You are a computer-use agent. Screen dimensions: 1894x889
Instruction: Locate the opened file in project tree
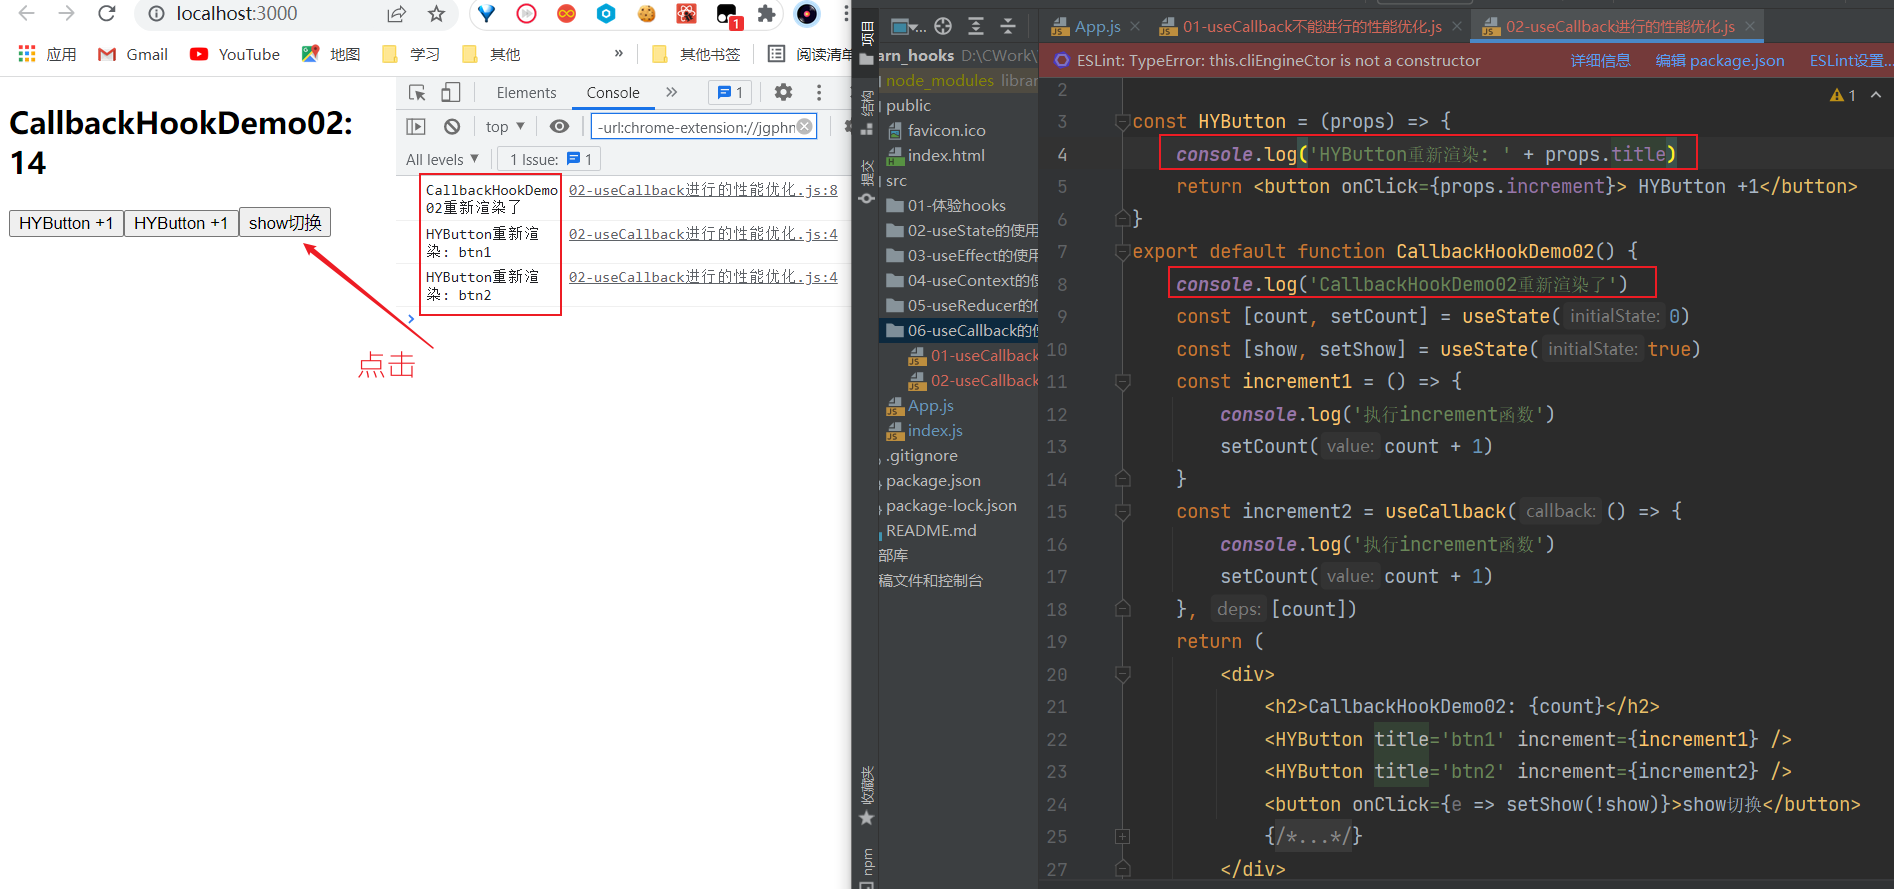point(943,26)
